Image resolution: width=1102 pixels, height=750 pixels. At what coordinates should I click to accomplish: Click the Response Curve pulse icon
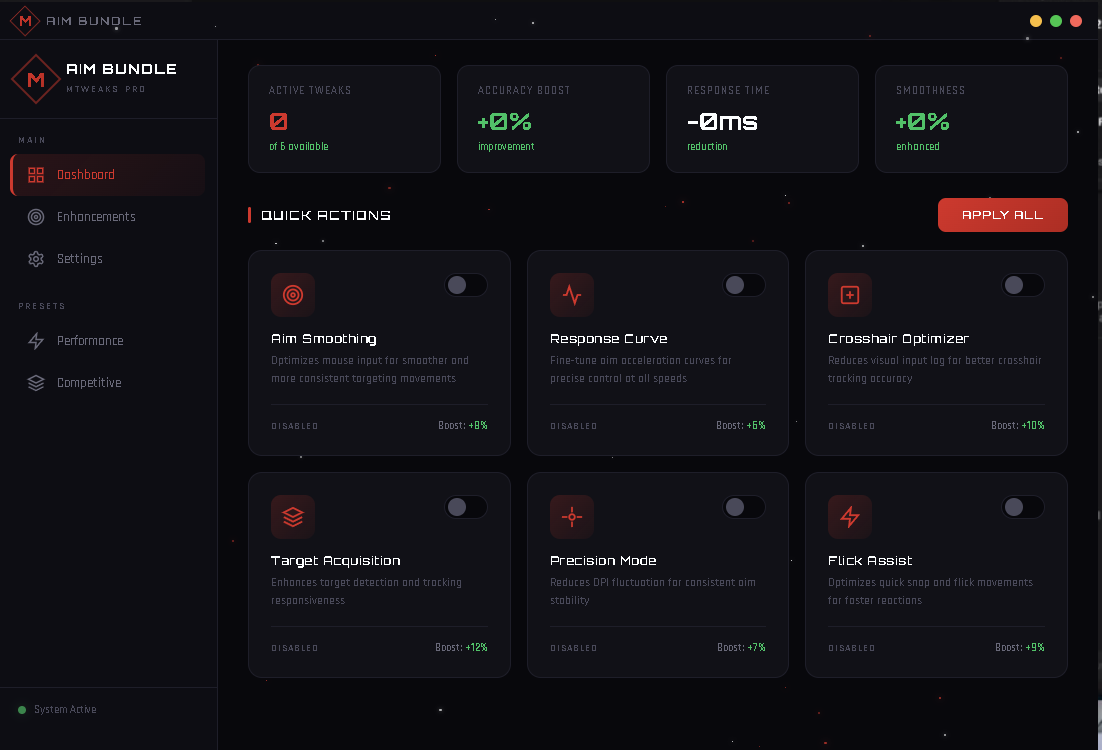pyautogui.click(x=572, y=295)
